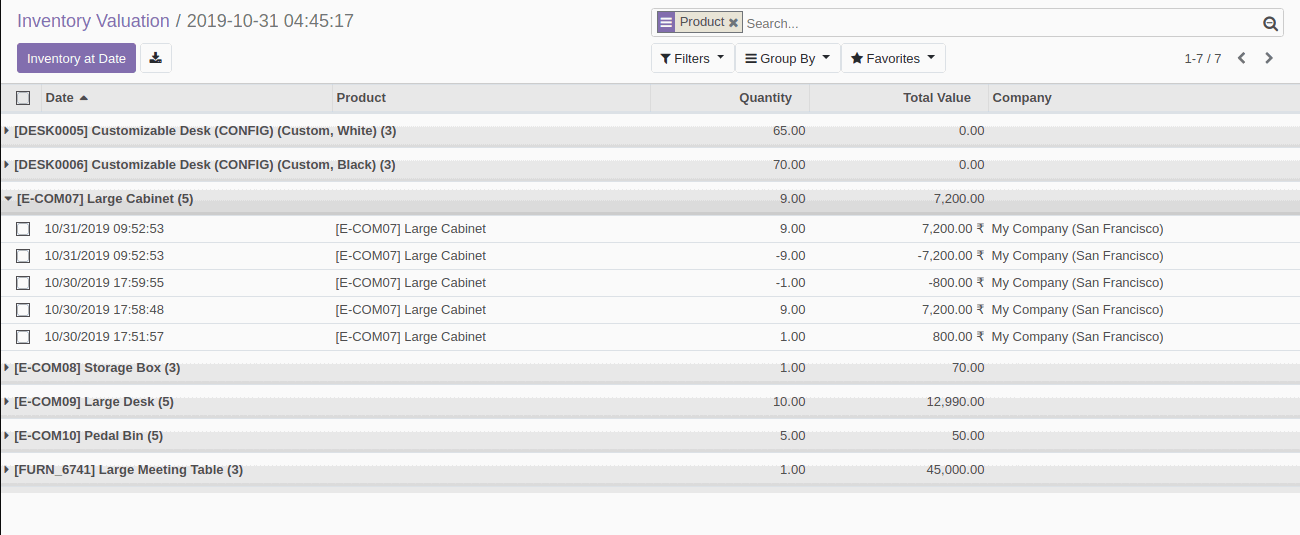Toggle the select-all header checkbox
Image resolution: width=1300 pixels, height=535 pixels.
click(x=23, y=98)
